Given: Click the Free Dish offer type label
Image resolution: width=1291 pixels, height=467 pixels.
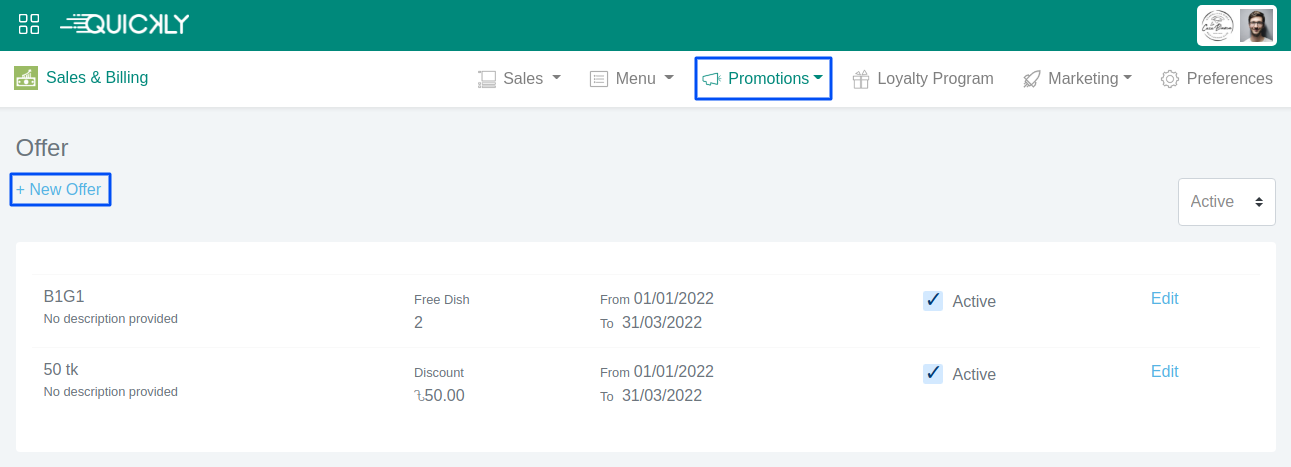Looking at the screenshot, I should click(442, 299).
